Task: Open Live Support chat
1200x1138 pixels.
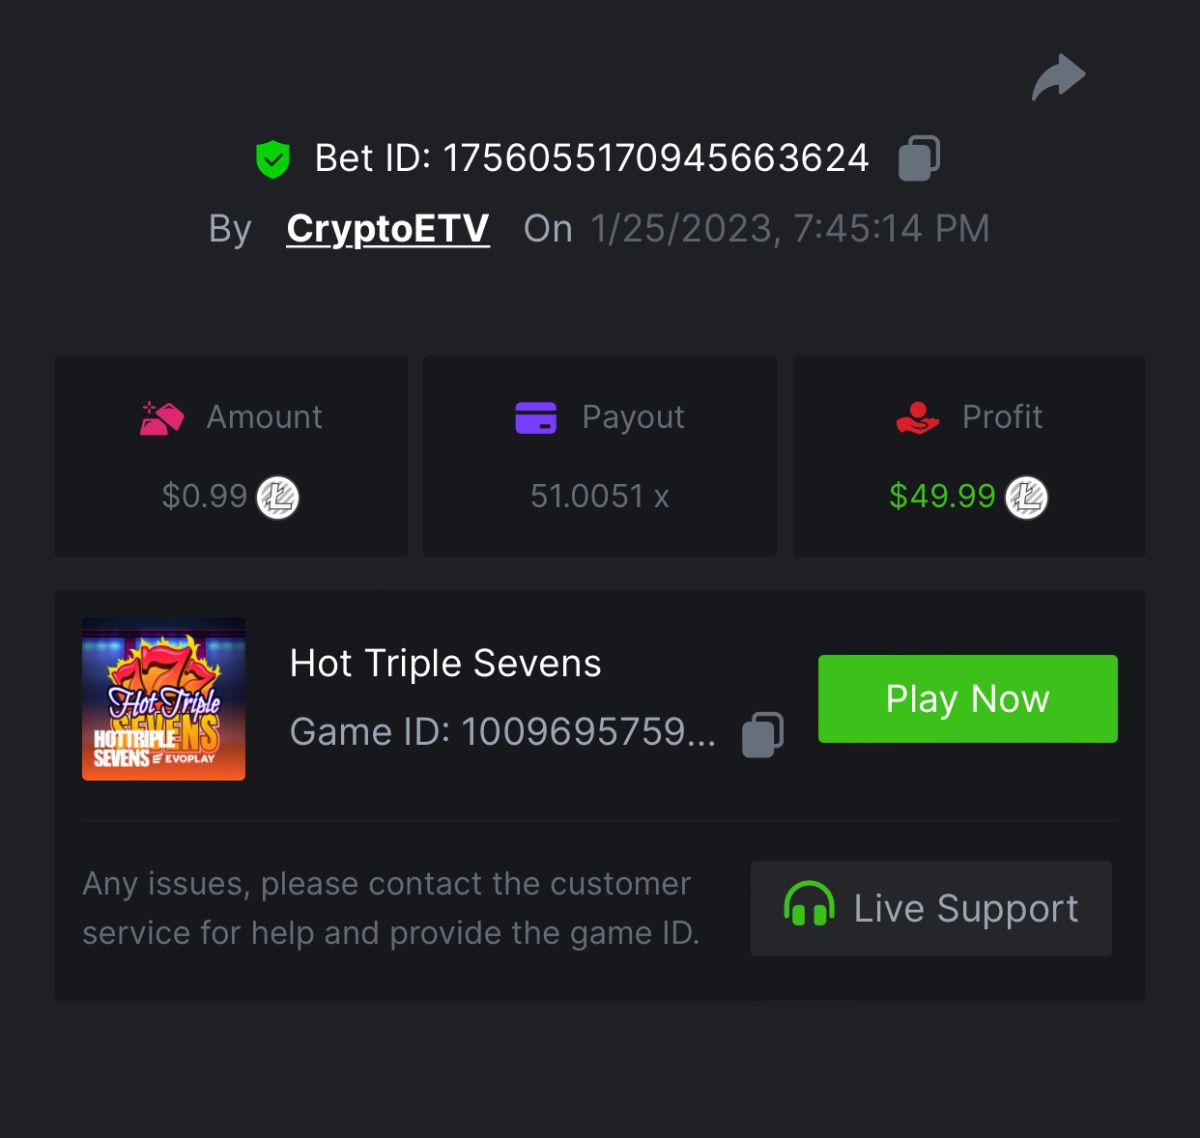Action: coord(931,908)
